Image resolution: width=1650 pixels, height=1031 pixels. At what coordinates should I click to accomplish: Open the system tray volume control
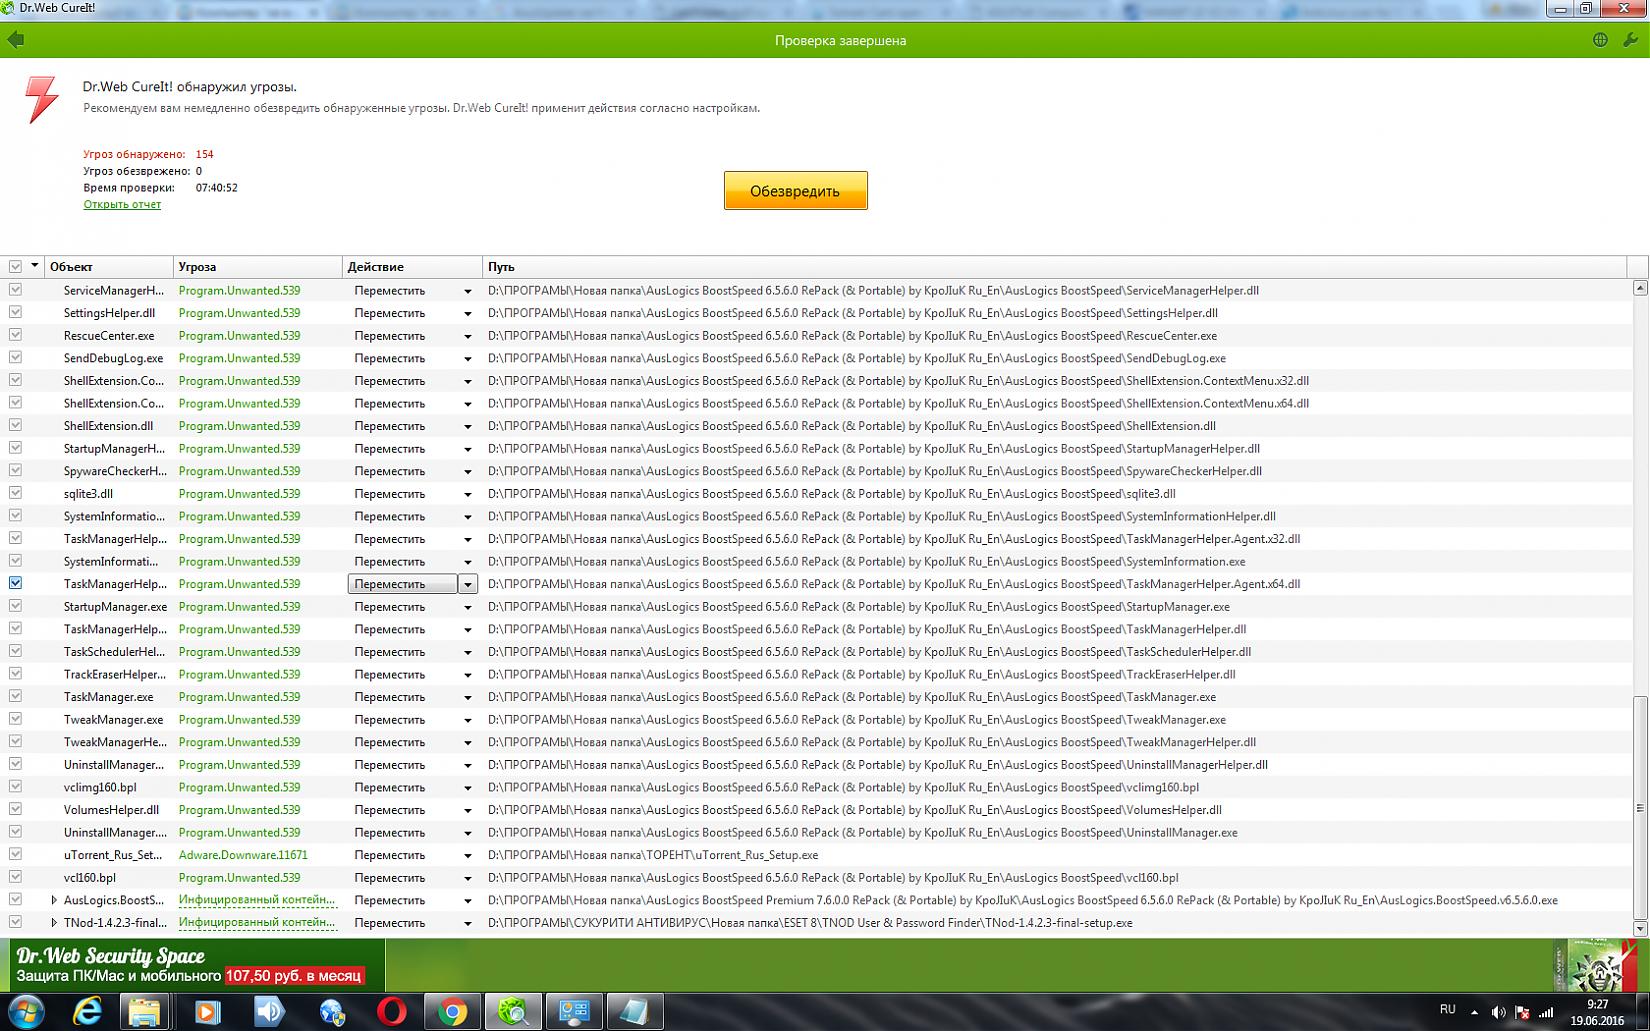[x=1498, y=1012]
